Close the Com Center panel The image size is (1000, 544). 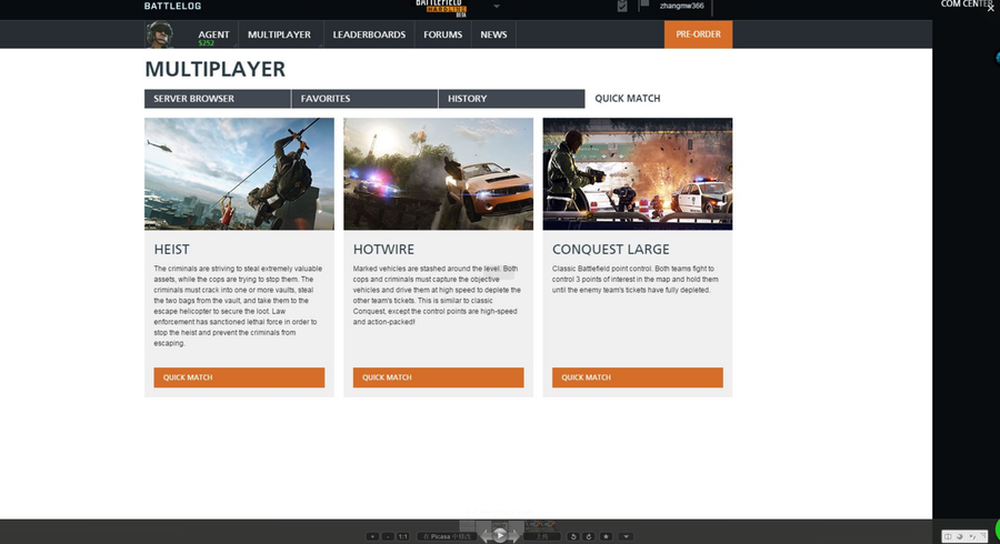tap(992, 8)
